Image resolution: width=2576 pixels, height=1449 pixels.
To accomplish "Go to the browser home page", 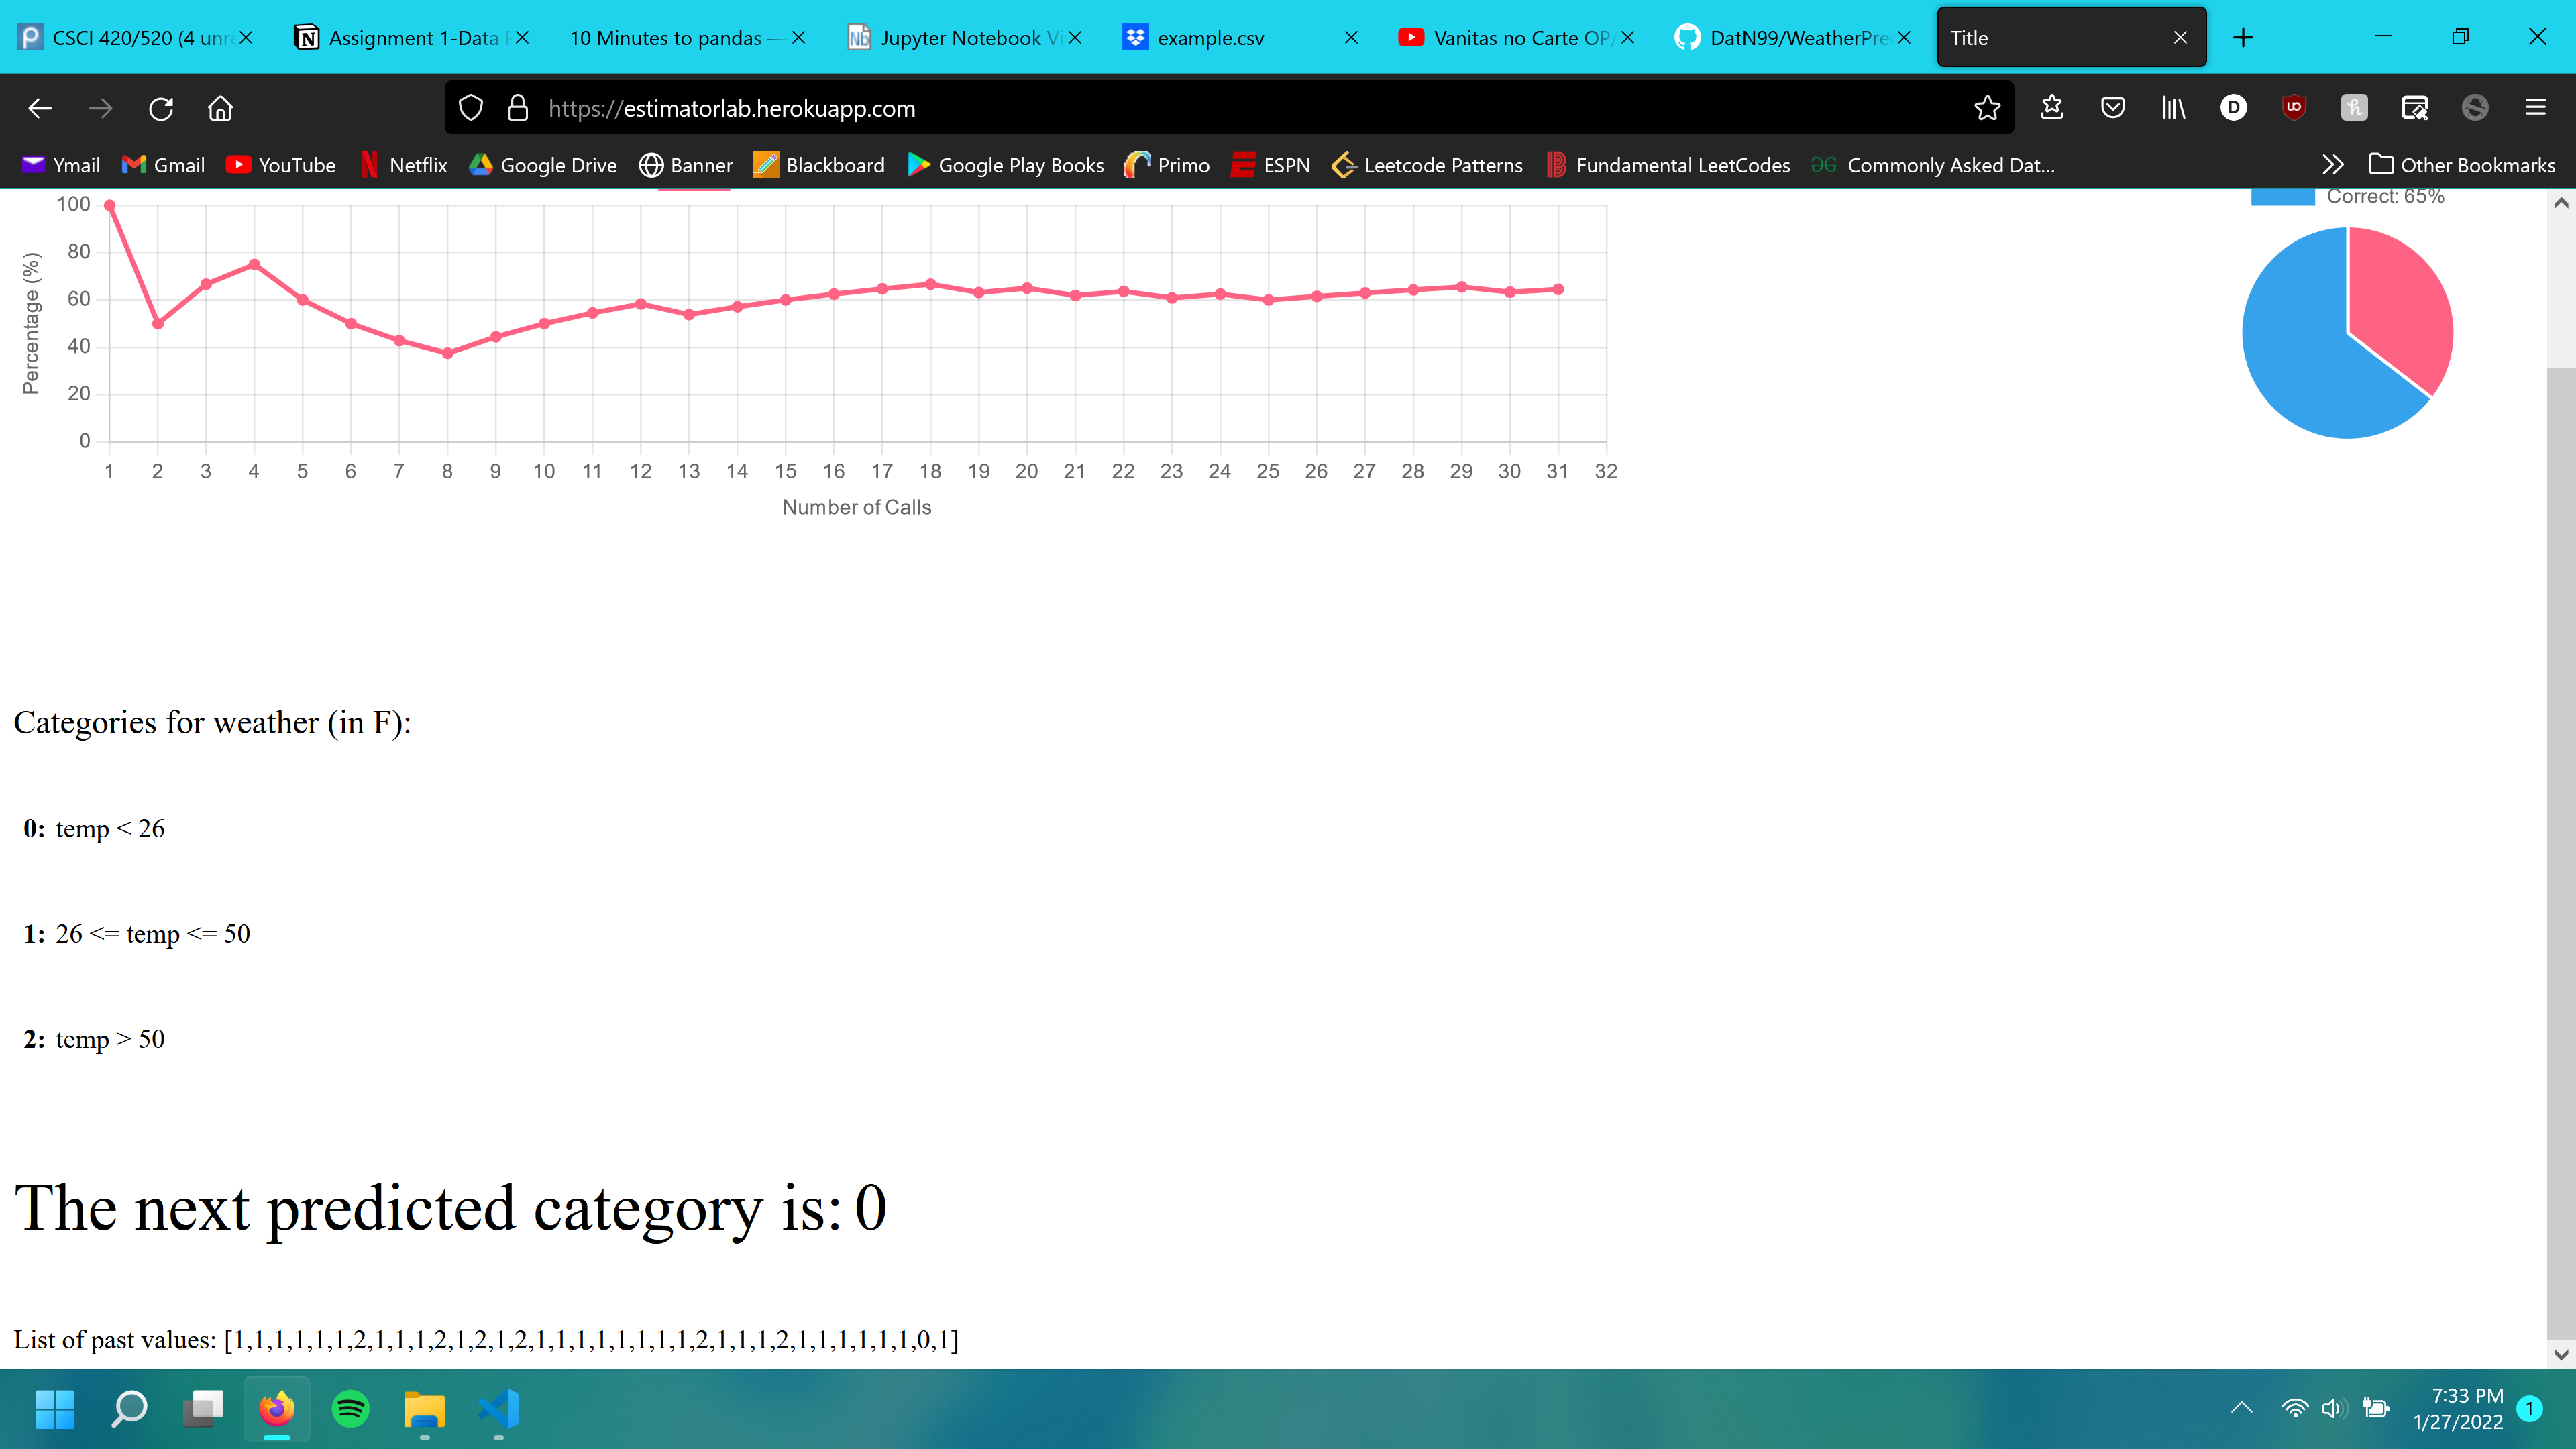I will [220, 108].
